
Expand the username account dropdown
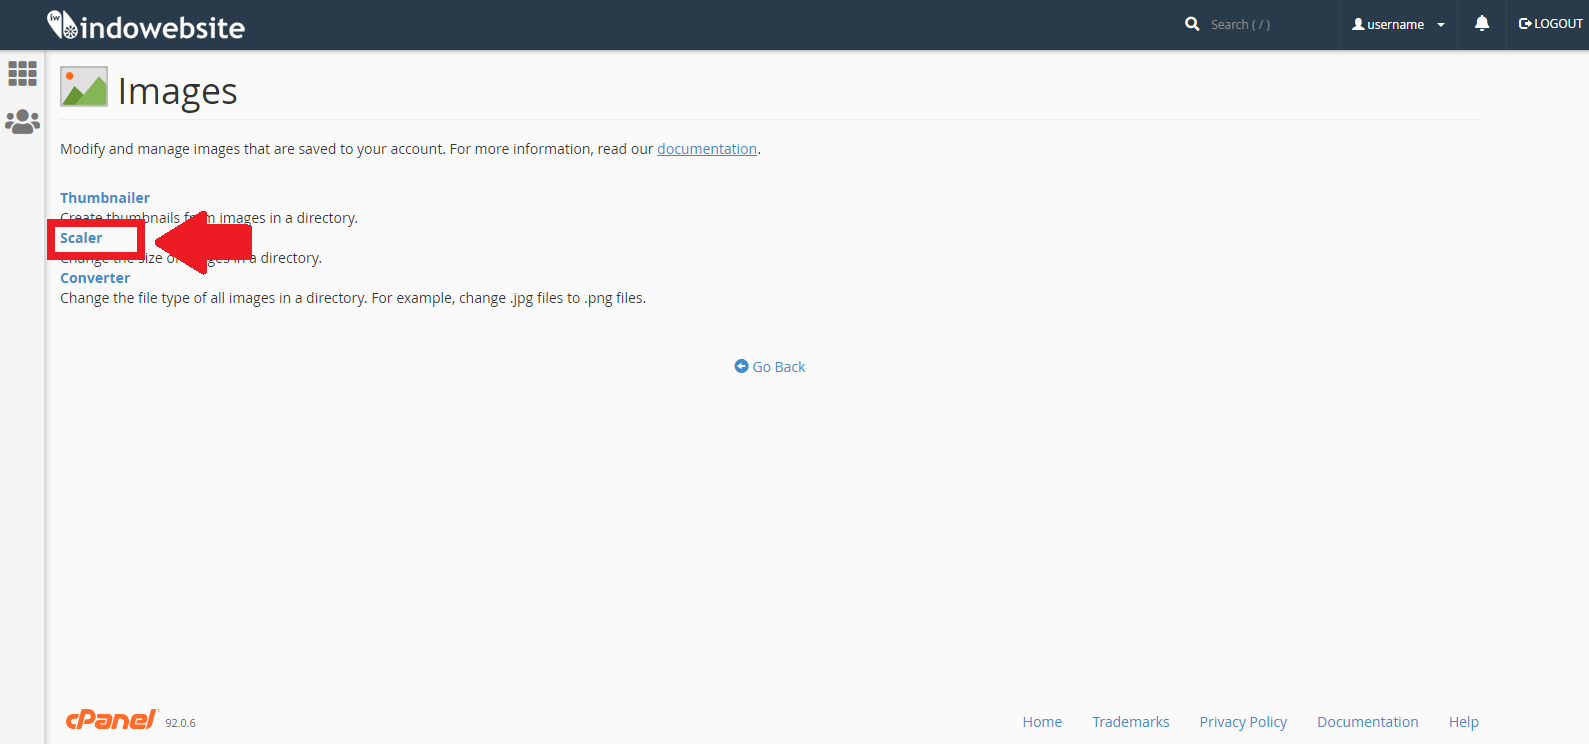coord(1397,24)
